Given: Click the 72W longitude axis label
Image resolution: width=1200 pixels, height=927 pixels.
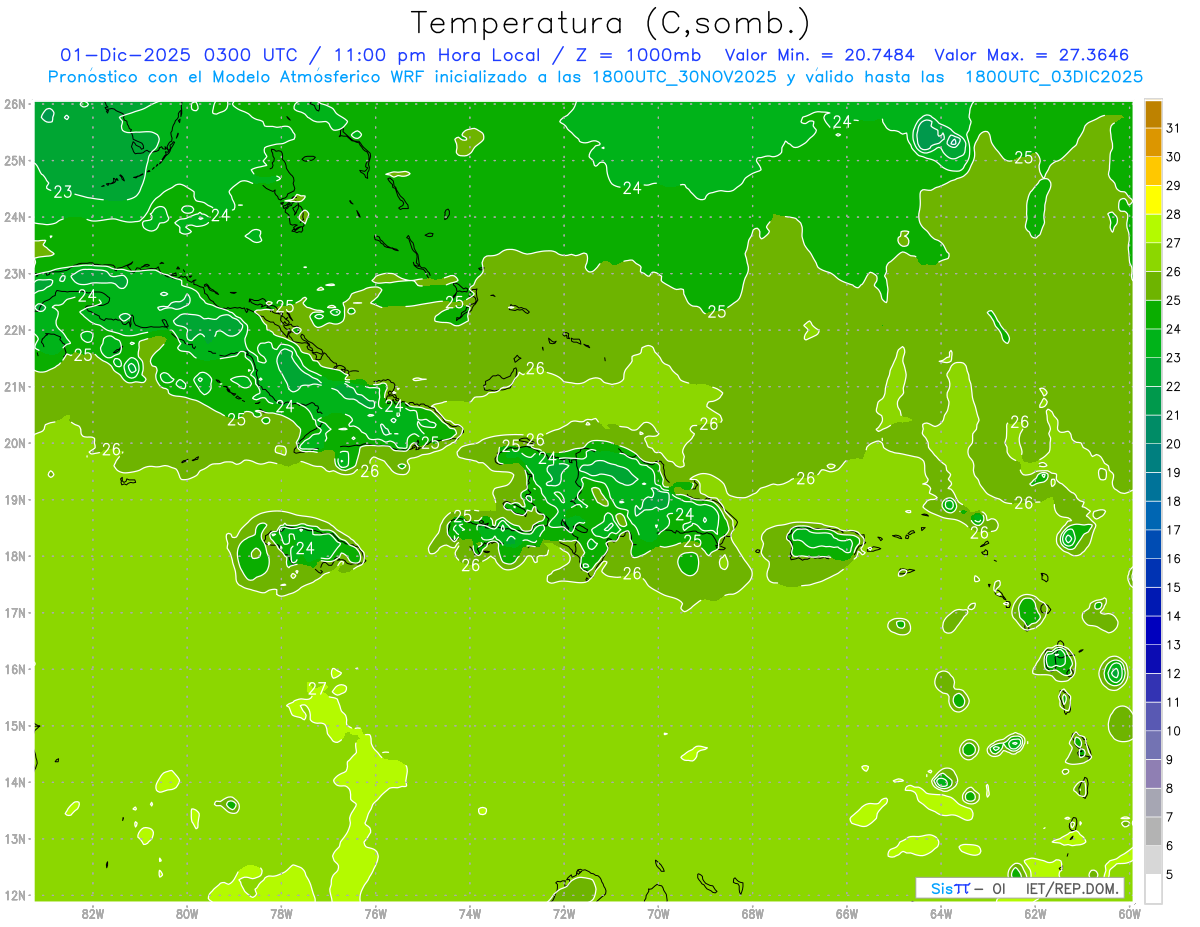Looking at the screenshot, I should point(564,913).
